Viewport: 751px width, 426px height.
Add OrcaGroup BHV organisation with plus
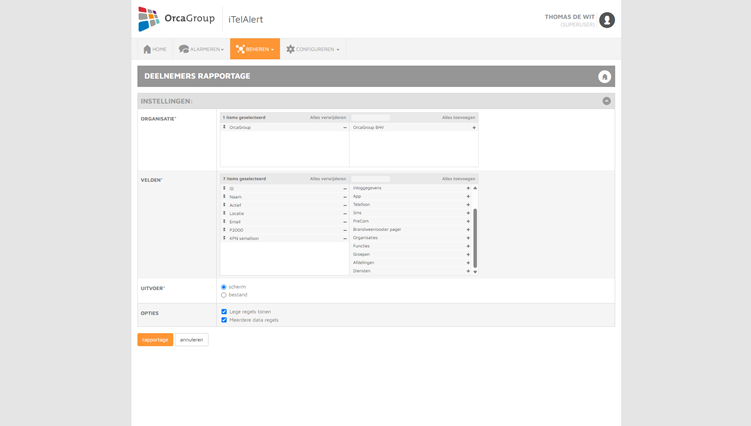(474, 127)
